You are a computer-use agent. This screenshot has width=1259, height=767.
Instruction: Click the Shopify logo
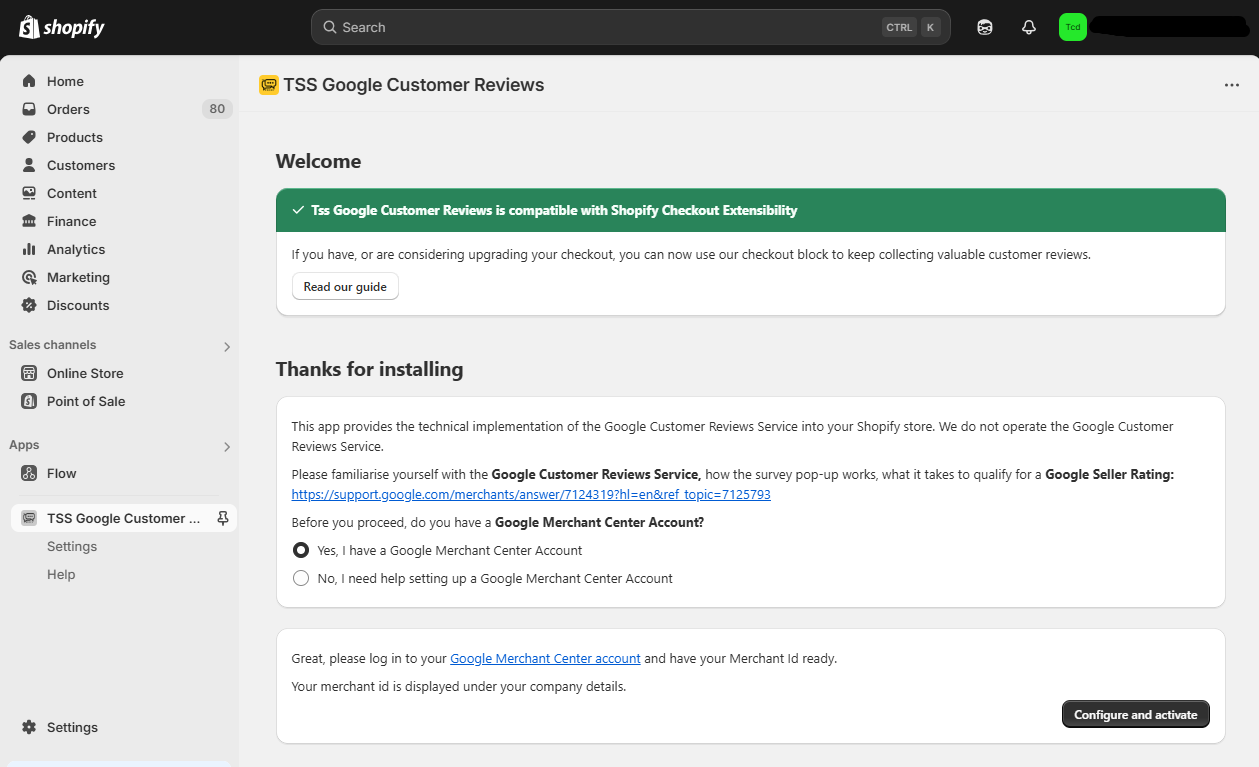(61, 27)
